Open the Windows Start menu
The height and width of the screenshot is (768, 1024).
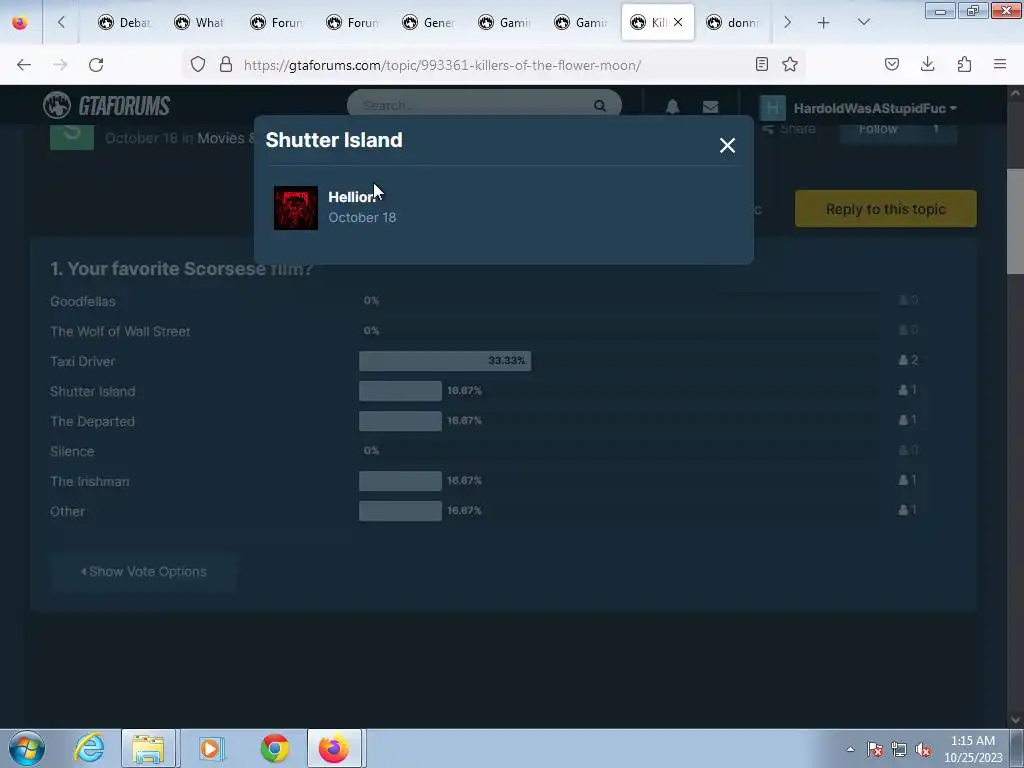click(x=27, y=748)
